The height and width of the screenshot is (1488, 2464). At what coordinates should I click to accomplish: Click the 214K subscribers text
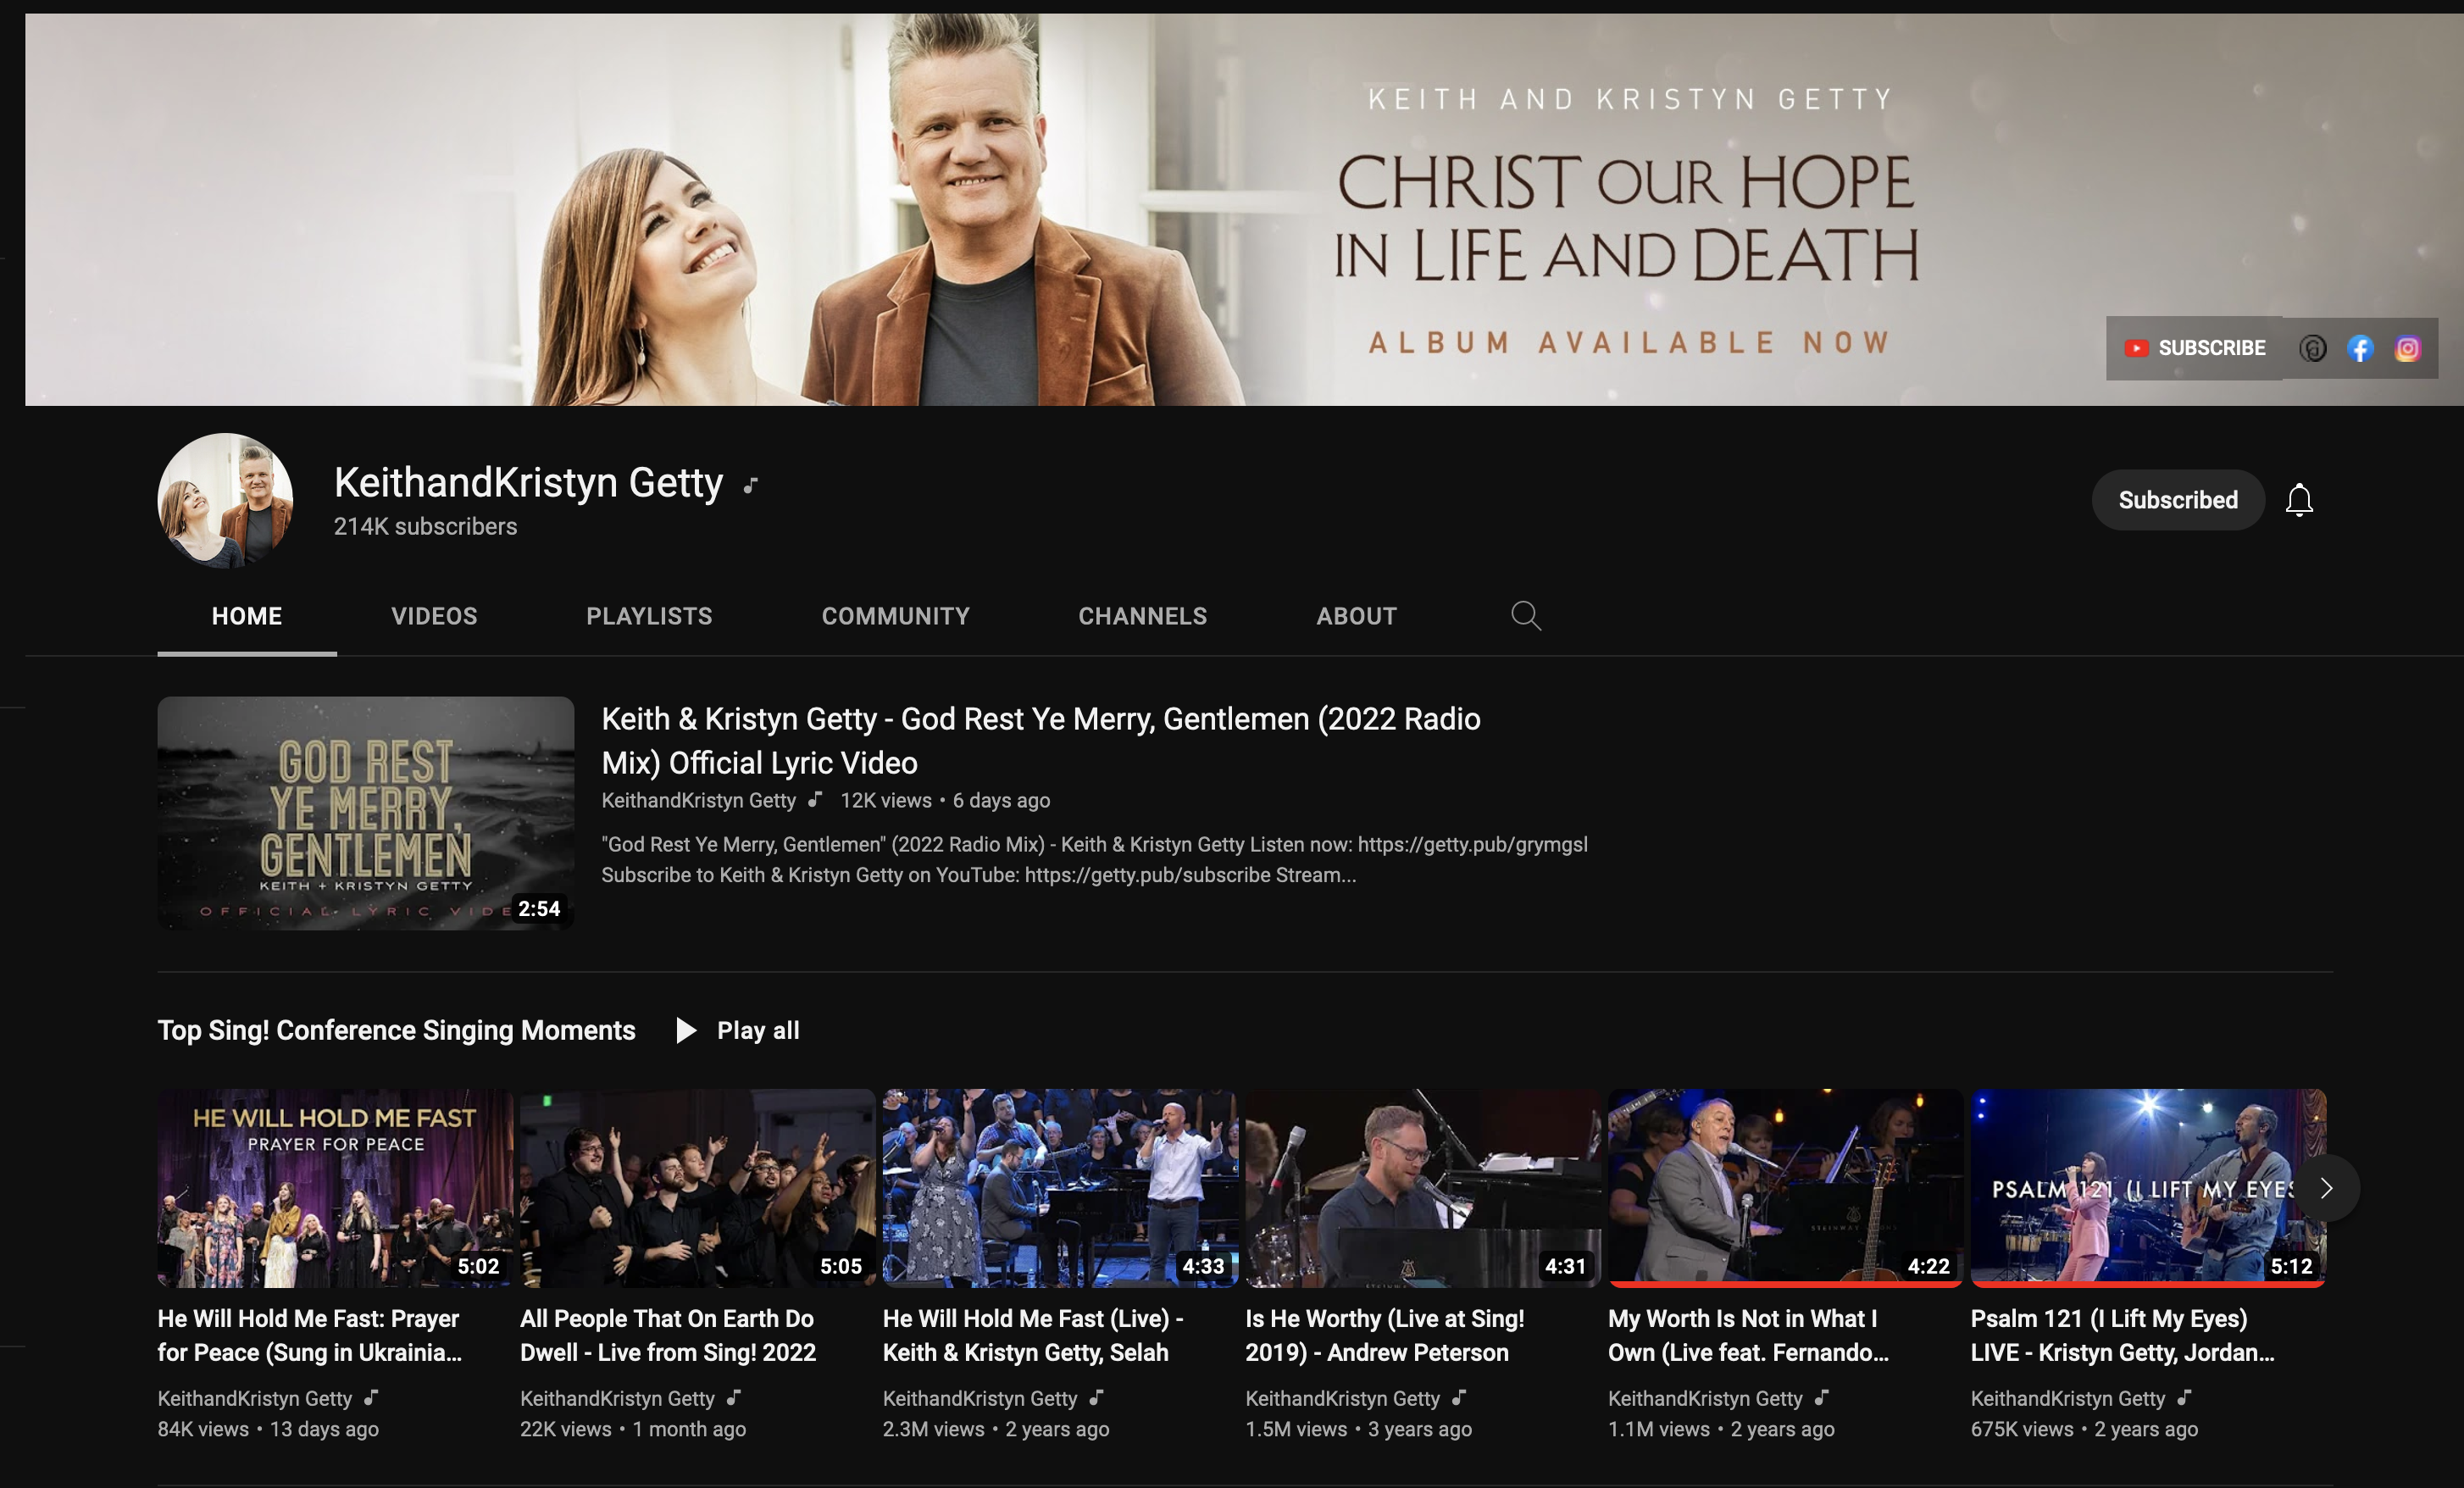[425, 527]
